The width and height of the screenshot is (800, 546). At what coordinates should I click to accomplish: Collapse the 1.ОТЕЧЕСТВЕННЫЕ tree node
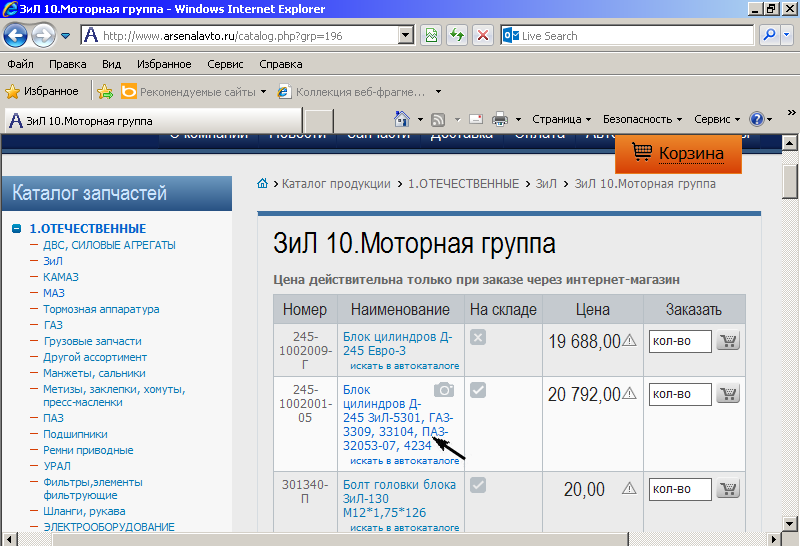[16, 229]
